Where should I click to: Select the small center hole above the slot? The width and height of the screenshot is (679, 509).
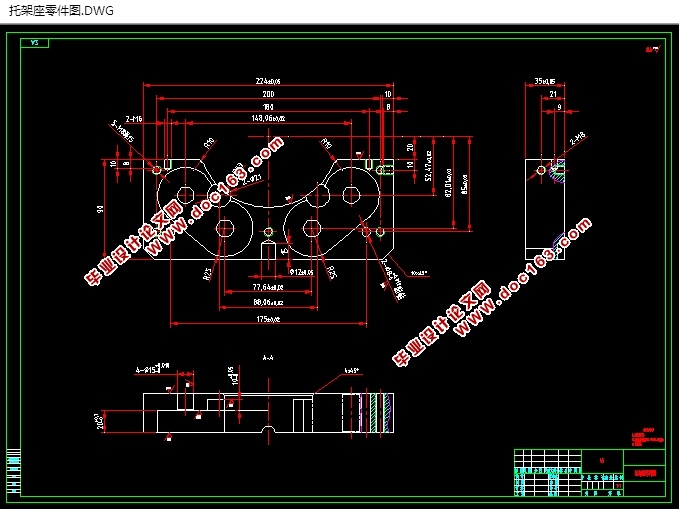pos(267,231)
